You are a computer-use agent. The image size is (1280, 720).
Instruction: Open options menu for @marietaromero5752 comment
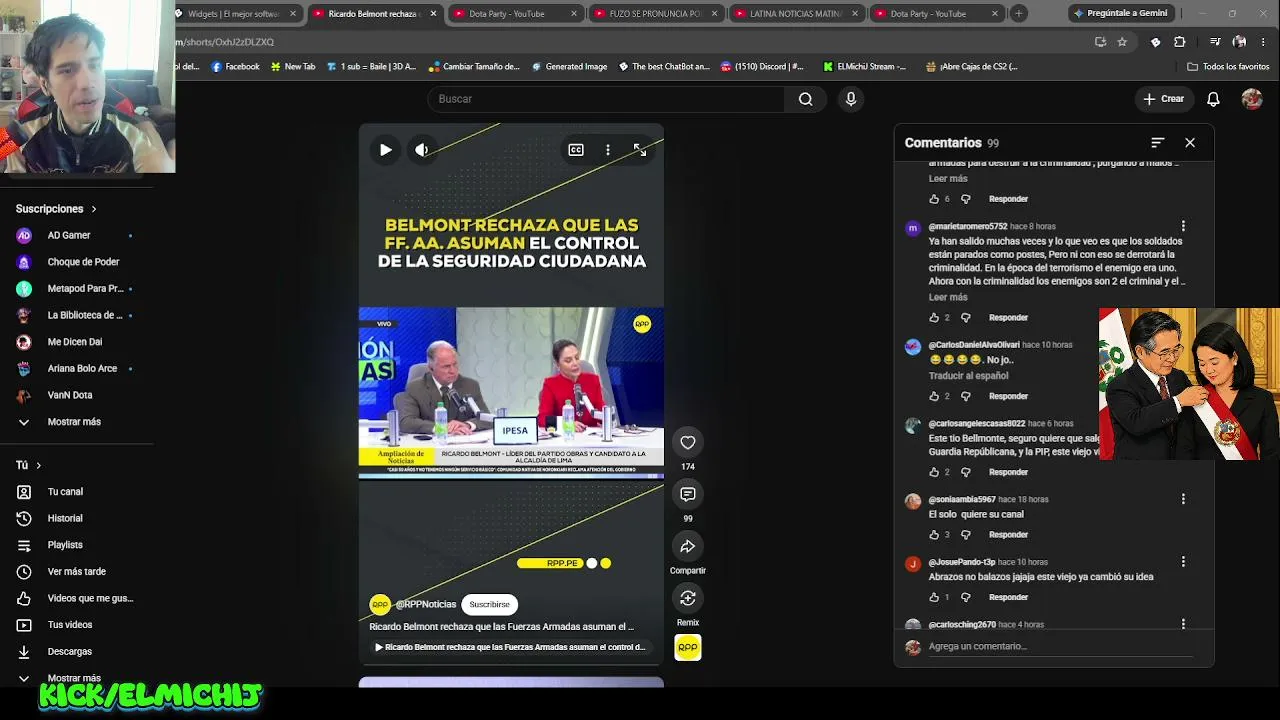[x=1183, y=226]
